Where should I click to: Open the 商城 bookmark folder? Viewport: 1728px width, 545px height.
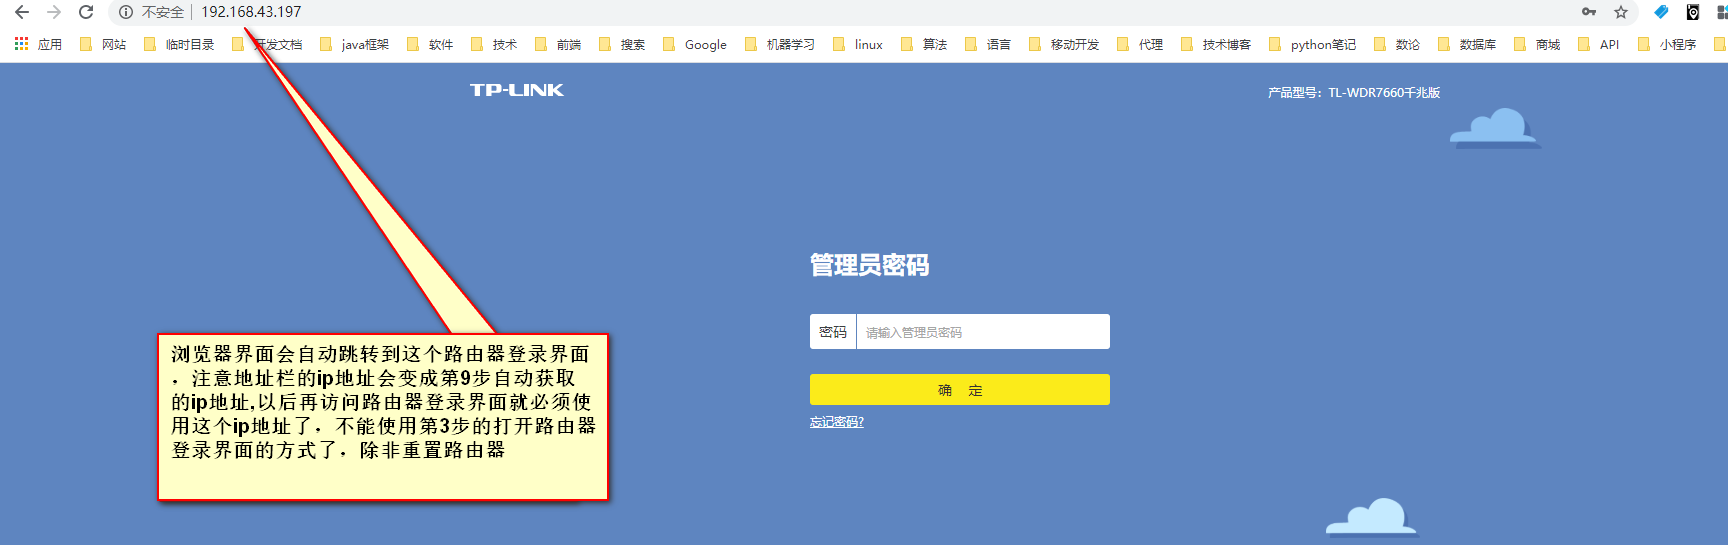coord(1537,44)
